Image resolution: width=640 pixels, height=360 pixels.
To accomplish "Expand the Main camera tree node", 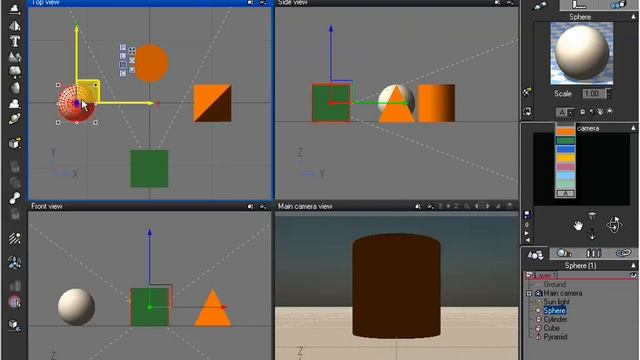I will tap(529, 293).
